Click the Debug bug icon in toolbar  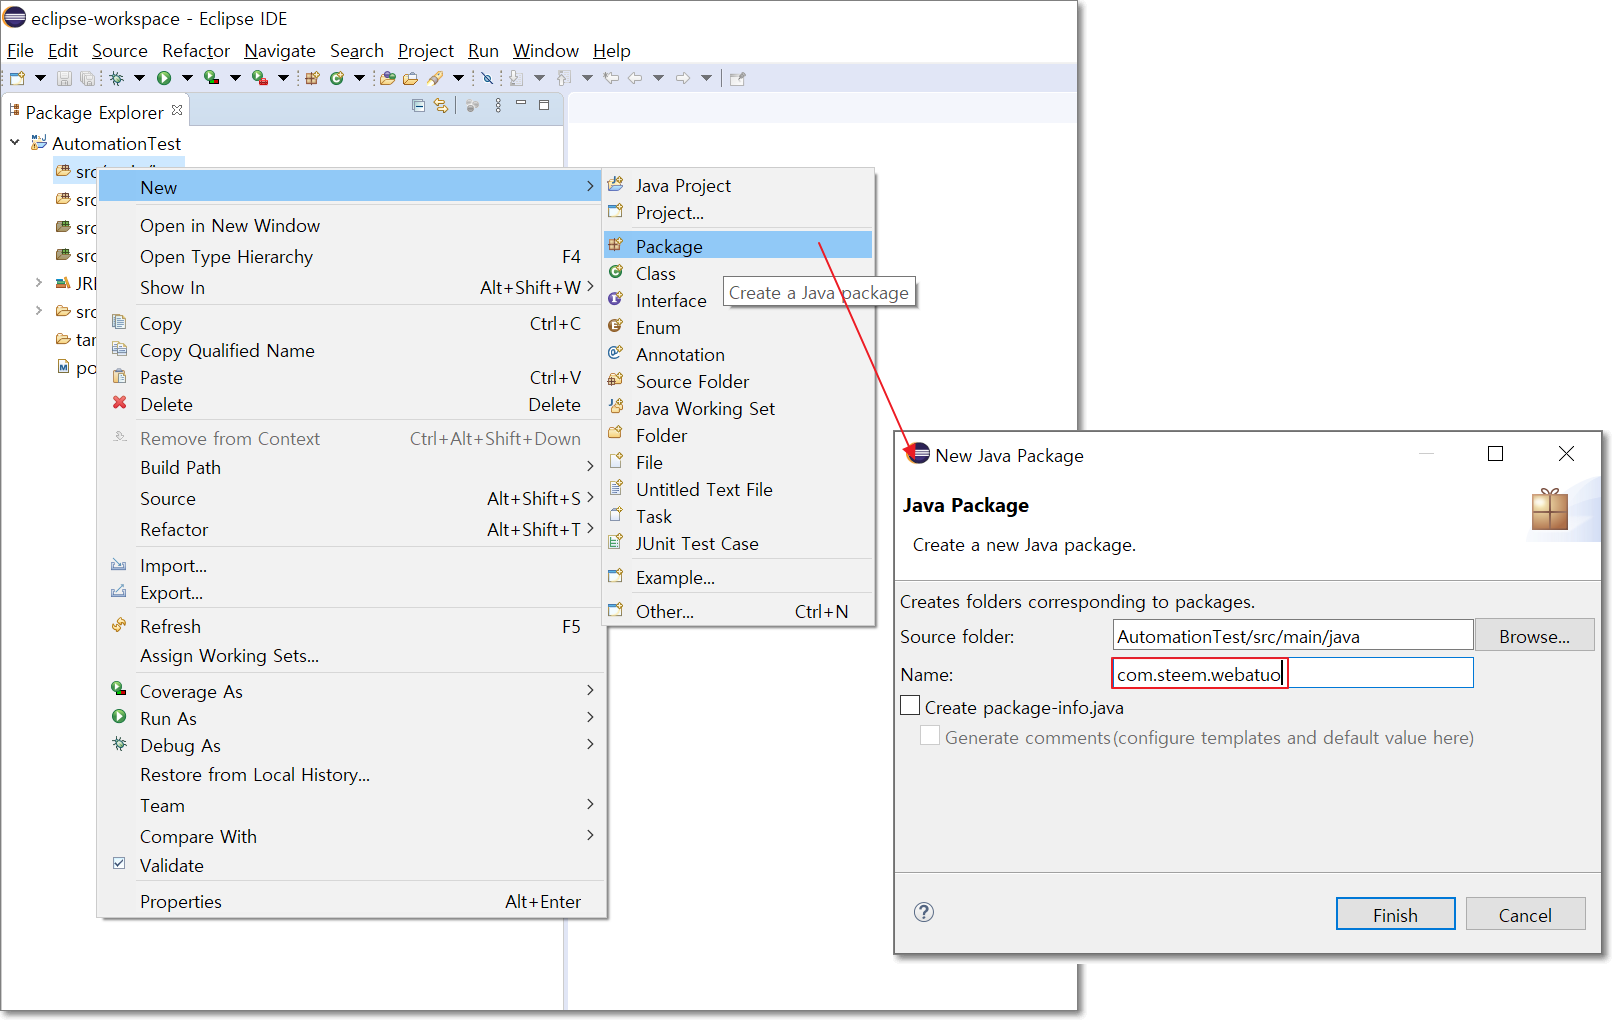coord(117,78)
